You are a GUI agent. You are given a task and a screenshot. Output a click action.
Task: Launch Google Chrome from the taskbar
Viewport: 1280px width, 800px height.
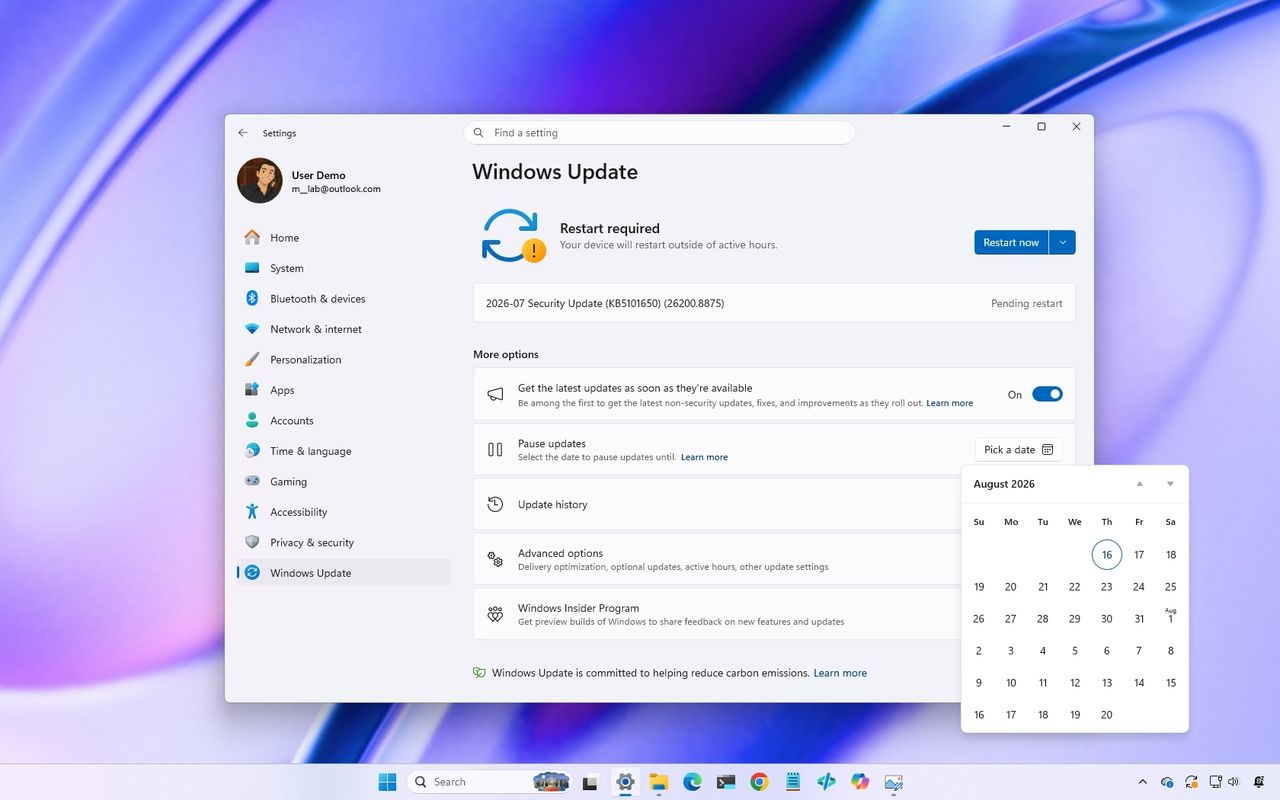tap(760, 782)
